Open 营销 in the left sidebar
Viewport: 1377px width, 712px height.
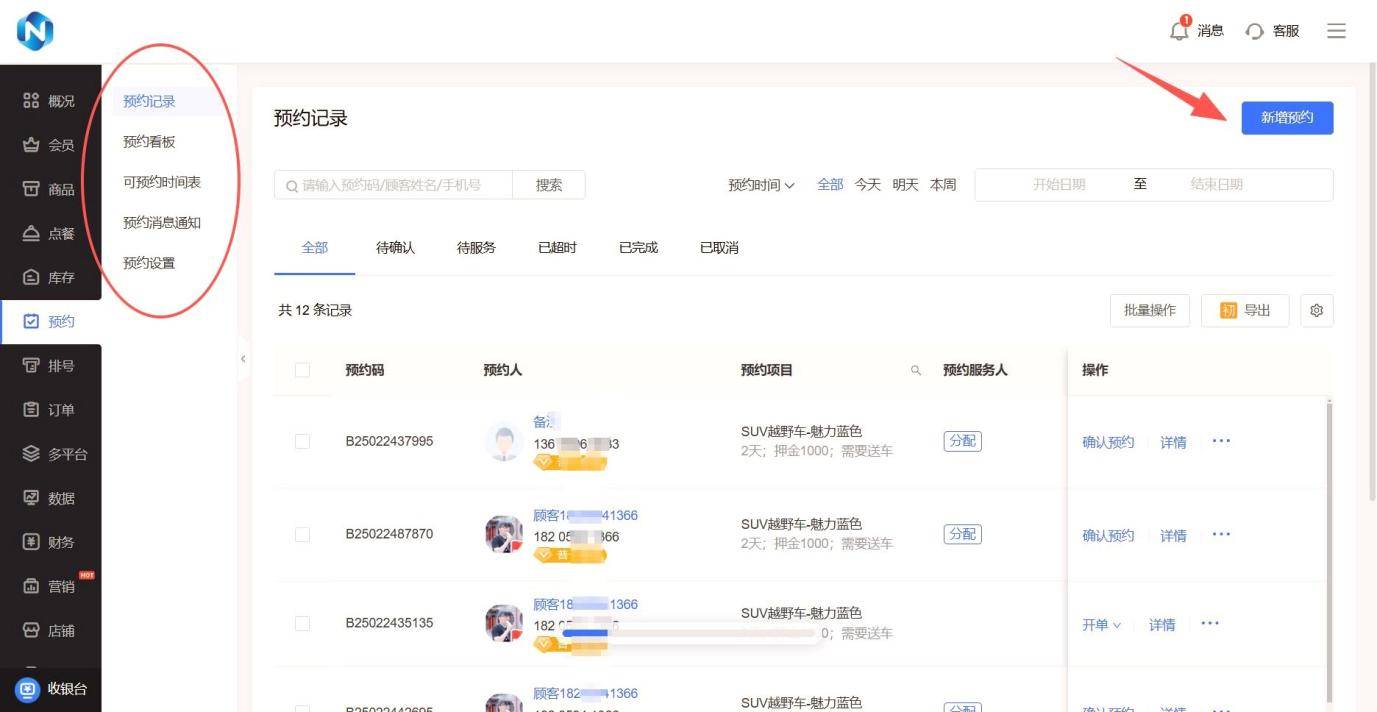(x=50, y=586)
